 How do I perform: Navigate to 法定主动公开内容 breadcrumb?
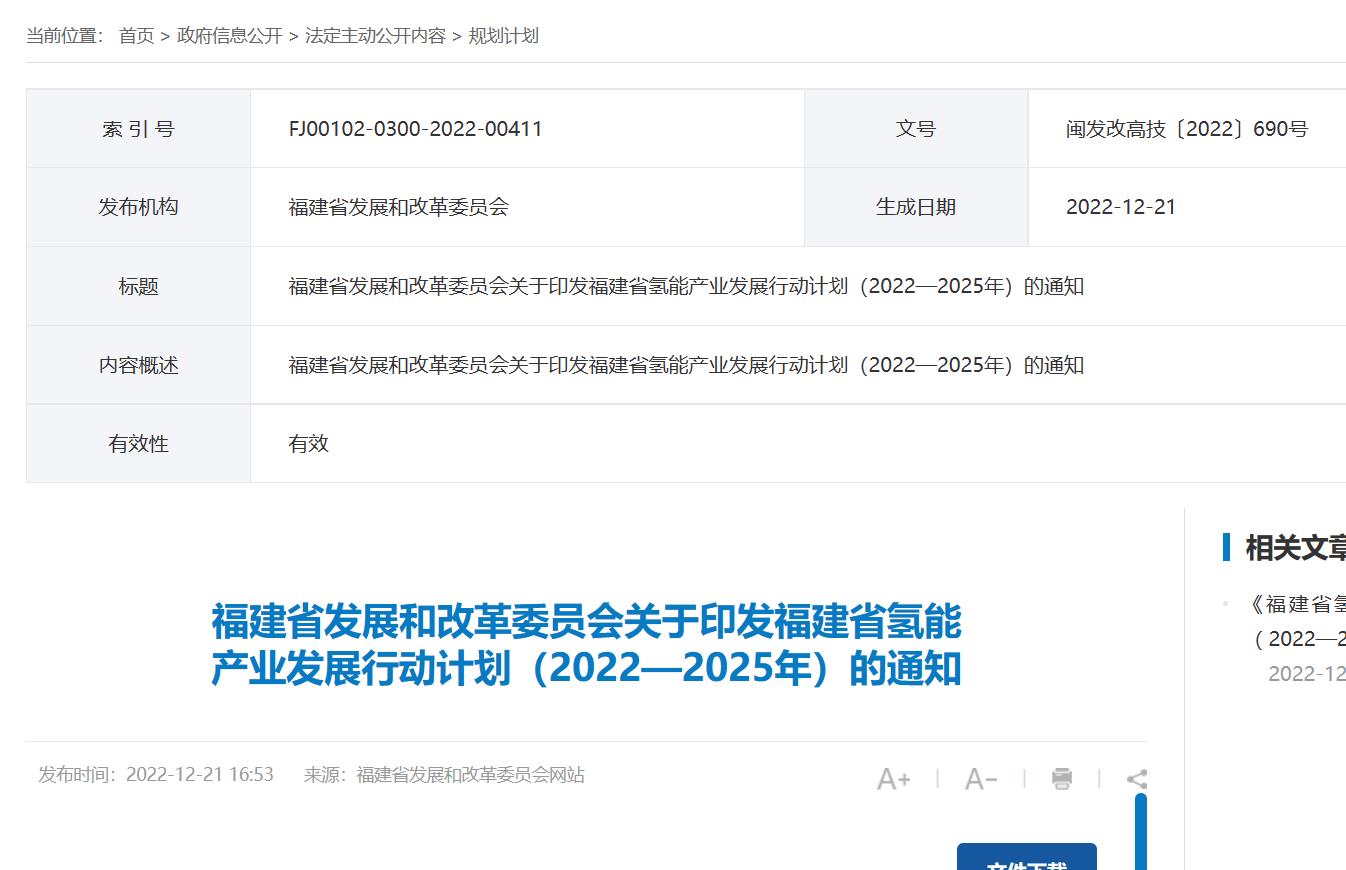coord(375,36)
